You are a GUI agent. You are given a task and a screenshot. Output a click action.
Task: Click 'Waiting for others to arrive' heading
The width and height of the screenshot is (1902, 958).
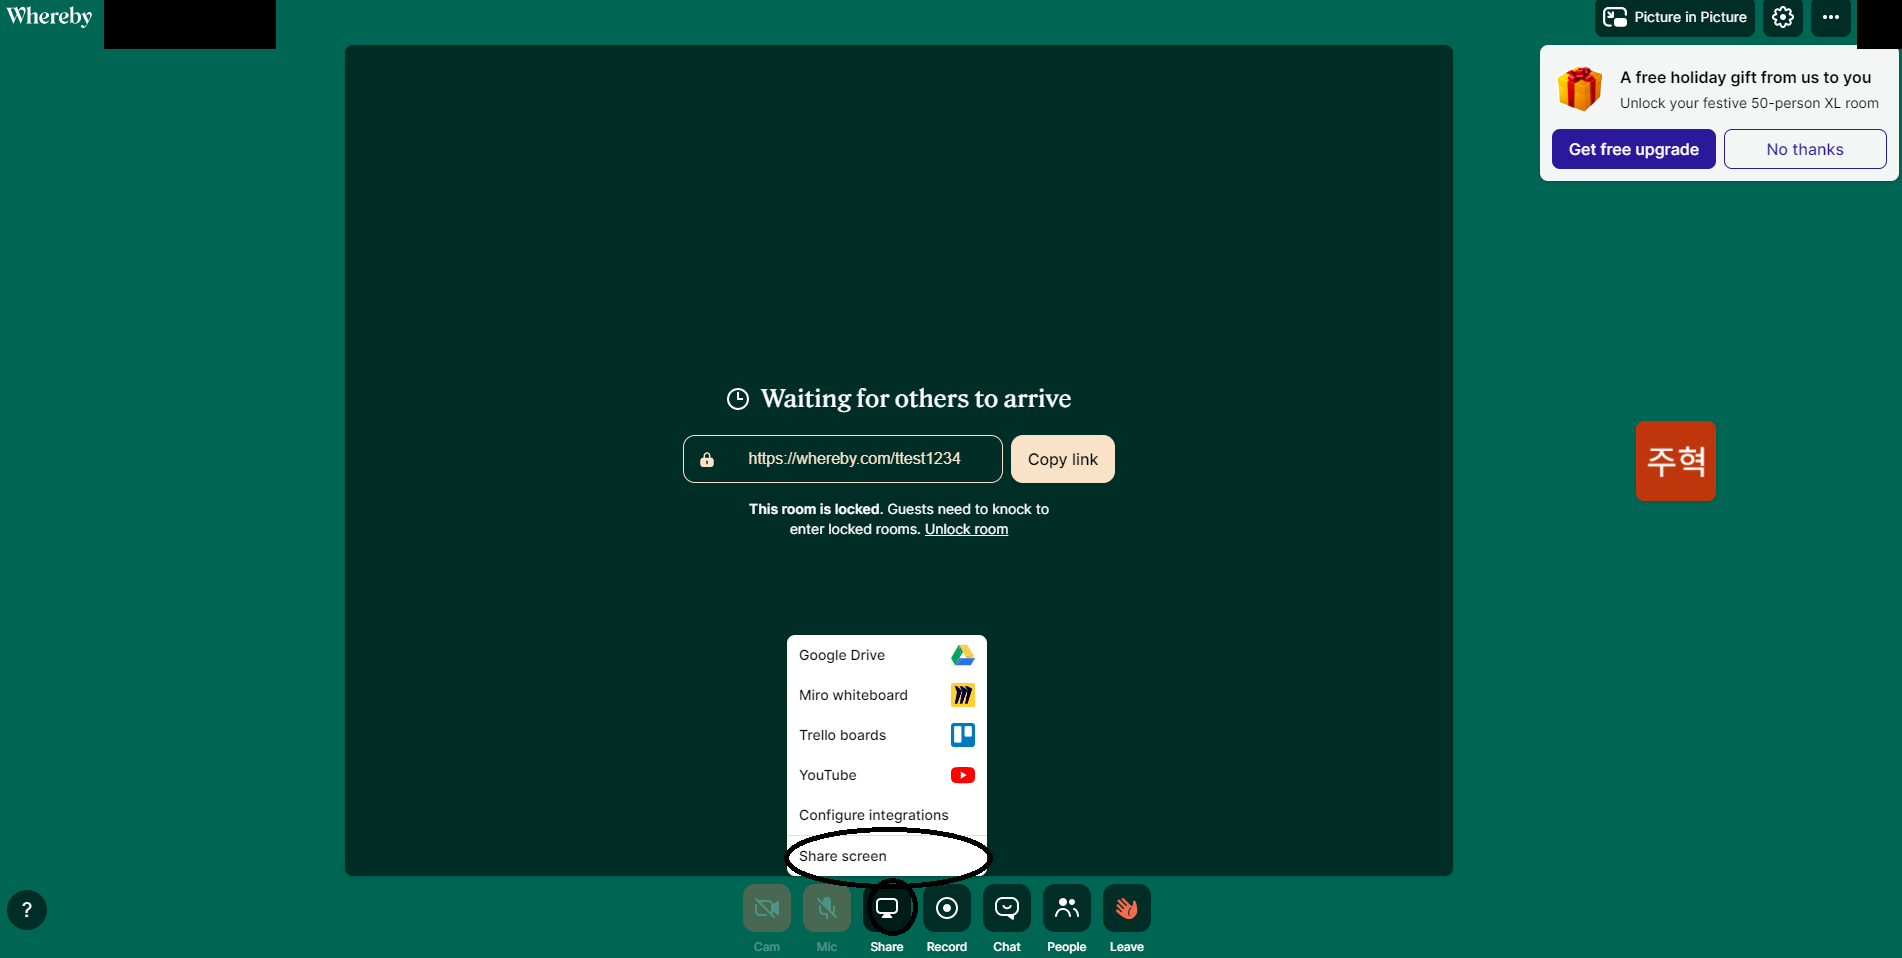[916, 399]
